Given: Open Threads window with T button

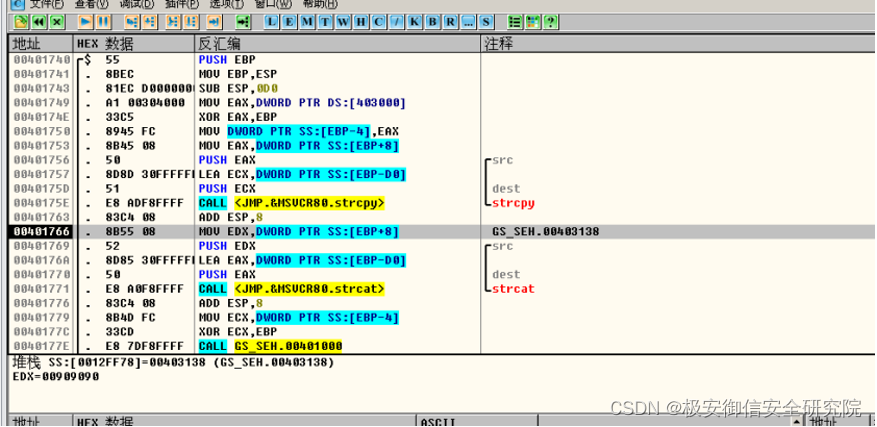Looking at the screenshot, I should pyautogui.click(x=325, y=22).
